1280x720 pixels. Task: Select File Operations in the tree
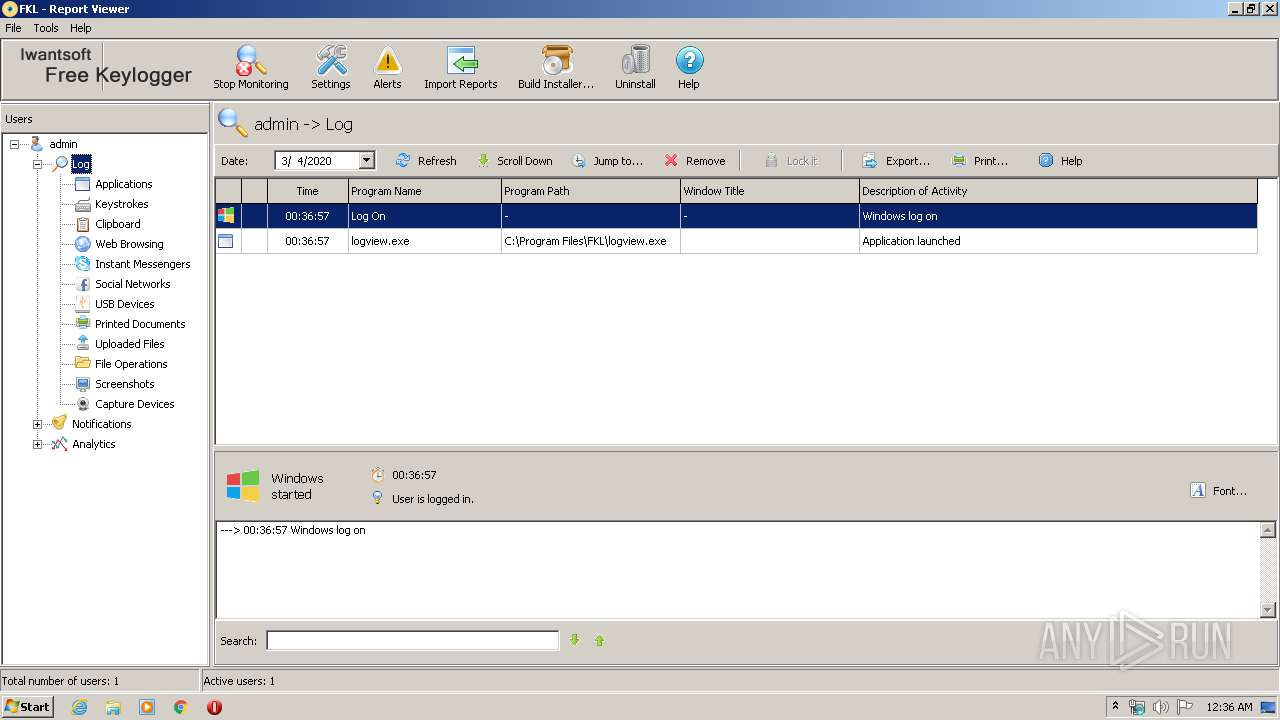(131, 364)
